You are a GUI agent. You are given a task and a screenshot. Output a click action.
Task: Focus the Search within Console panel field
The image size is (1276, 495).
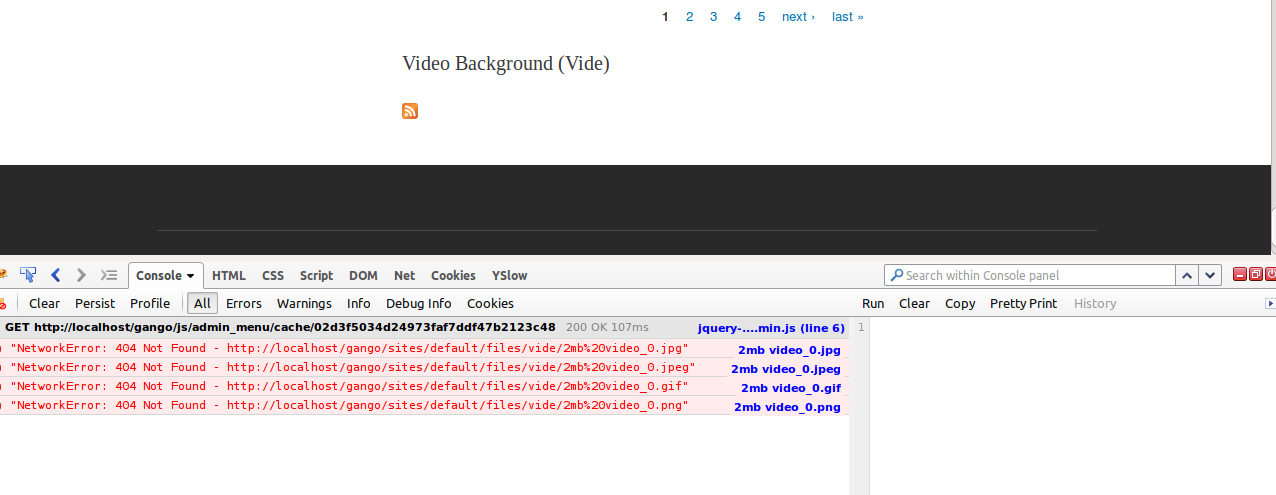pyautogui.click(x=1030, y=275)
